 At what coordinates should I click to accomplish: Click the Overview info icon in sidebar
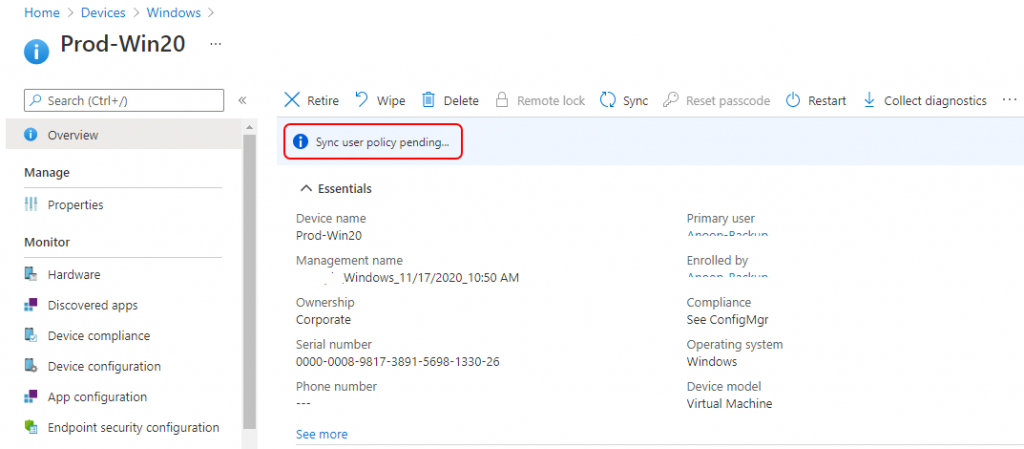click(30, 134)
